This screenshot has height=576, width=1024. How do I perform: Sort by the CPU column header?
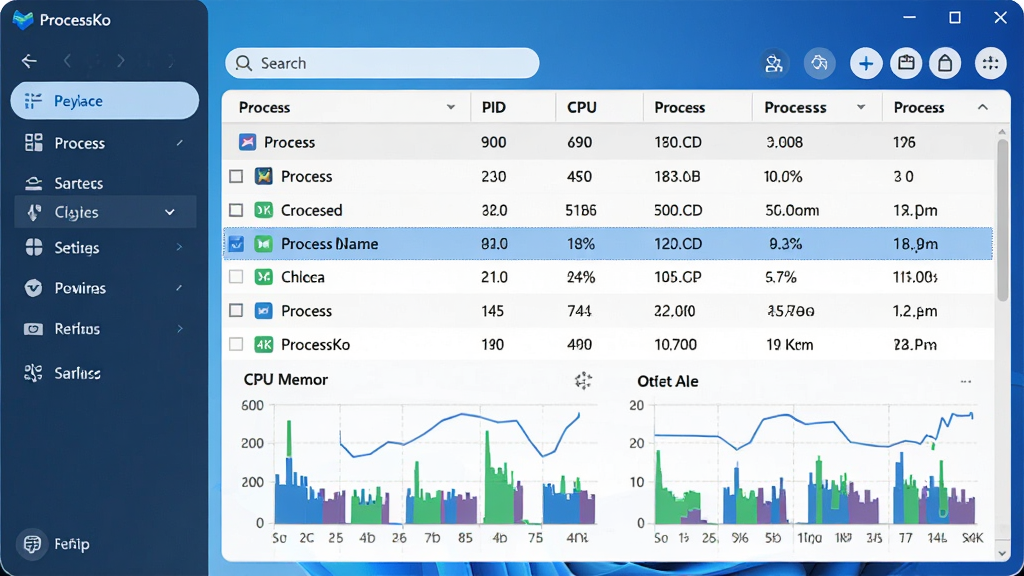(581, 107)
